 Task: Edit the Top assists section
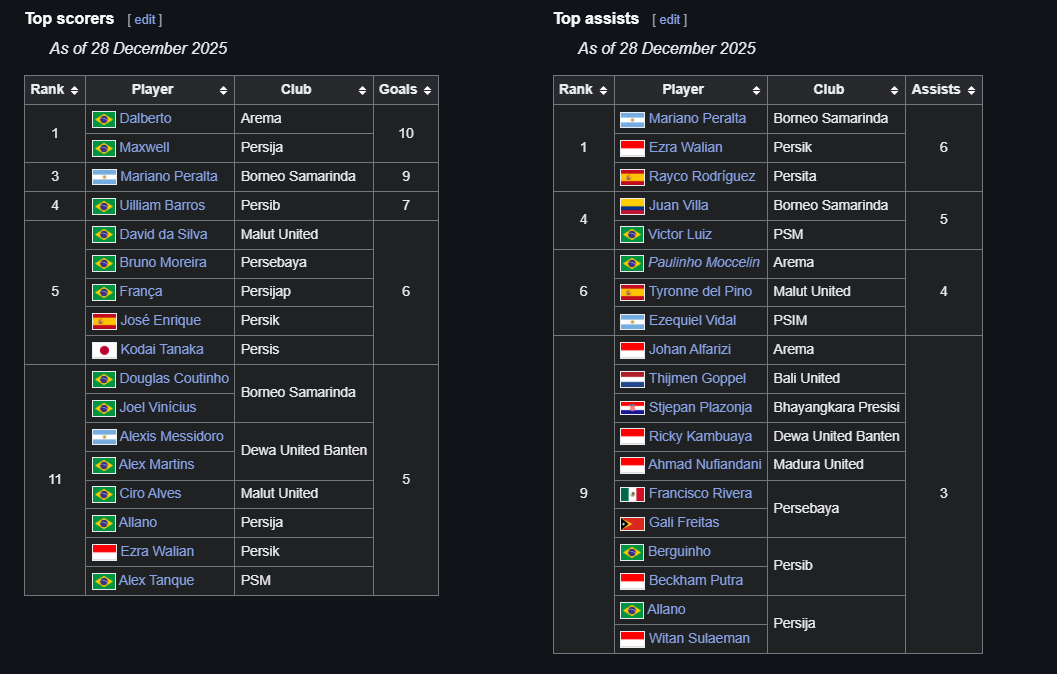[x=669, y=20]
